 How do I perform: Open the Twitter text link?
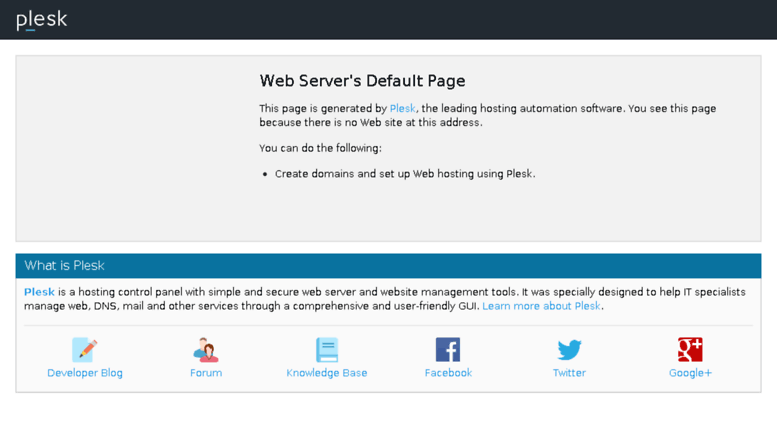click(x=569, y=373)
